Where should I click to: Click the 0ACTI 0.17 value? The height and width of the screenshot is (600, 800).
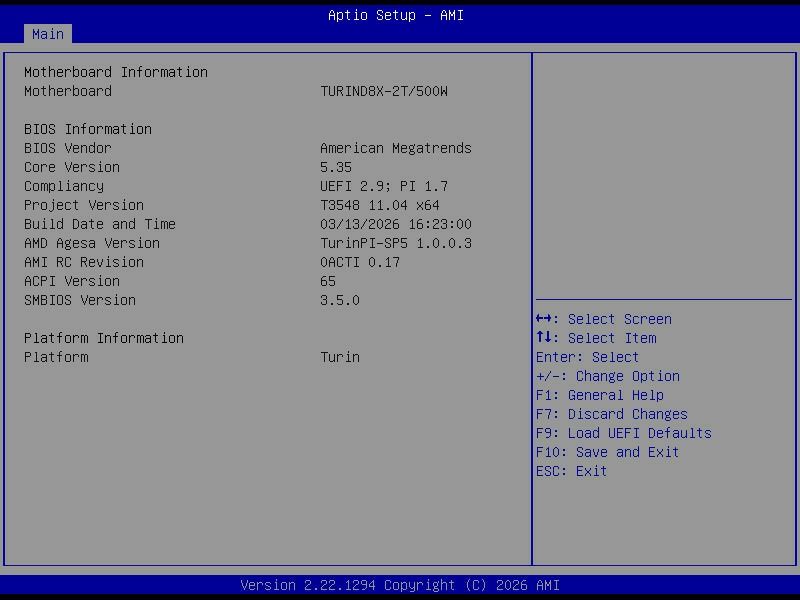(x=360, y=262)
